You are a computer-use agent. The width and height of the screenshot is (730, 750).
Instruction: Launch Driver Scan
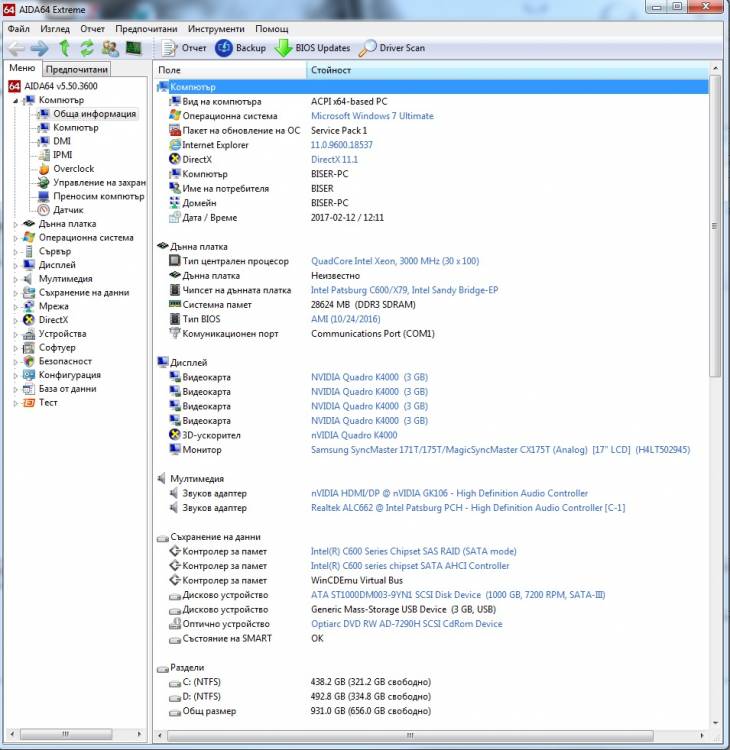[x=392, y=48]
